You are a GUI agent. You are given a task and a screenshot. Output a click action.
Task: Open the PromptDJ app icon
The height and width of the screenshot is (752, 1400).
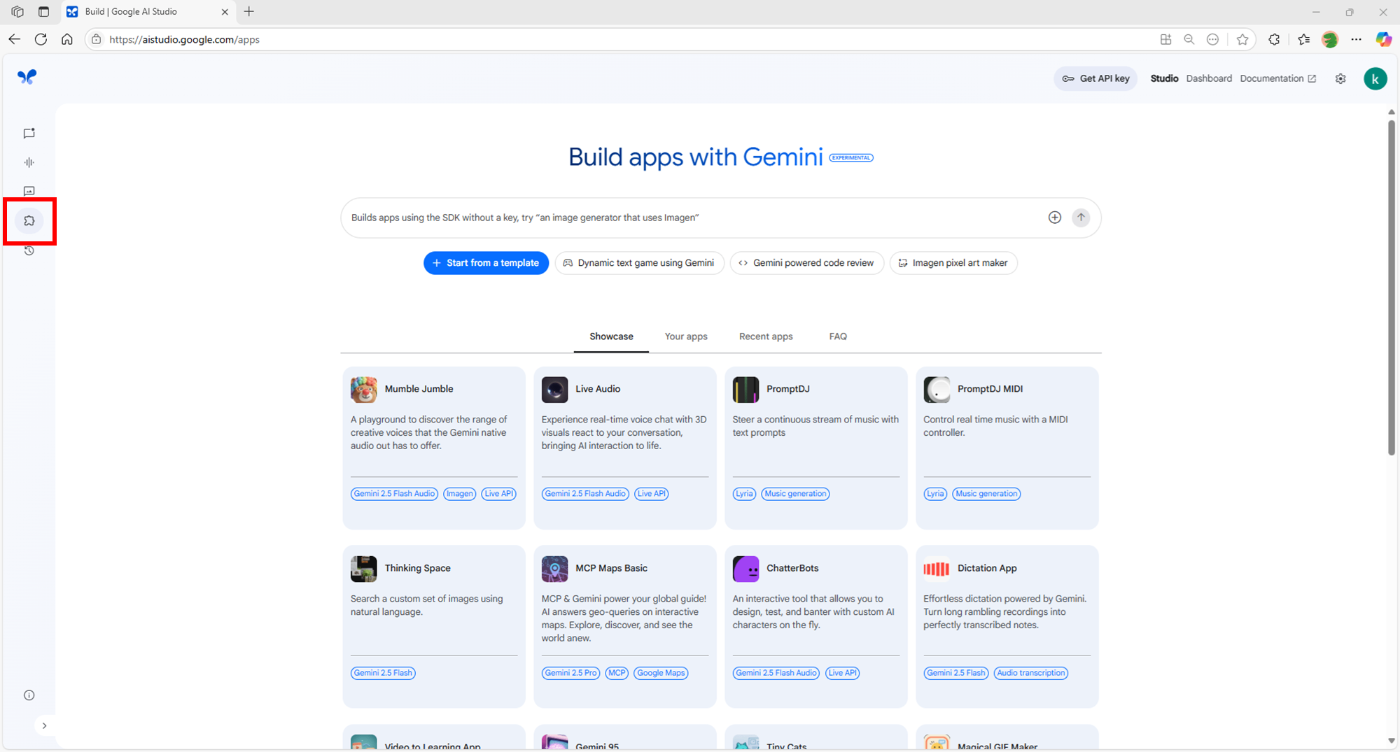(x=746, y=389)
